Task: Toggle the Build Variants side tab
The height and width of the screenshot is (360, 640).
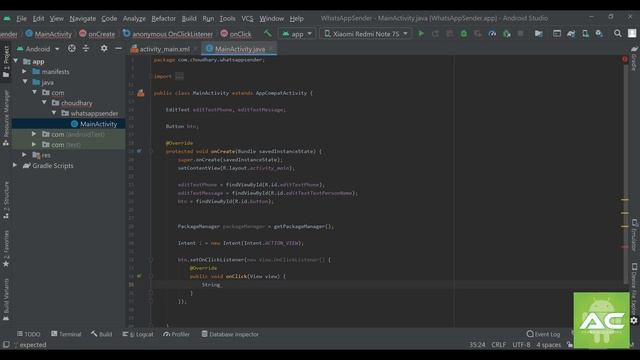Action: point(6,300)
